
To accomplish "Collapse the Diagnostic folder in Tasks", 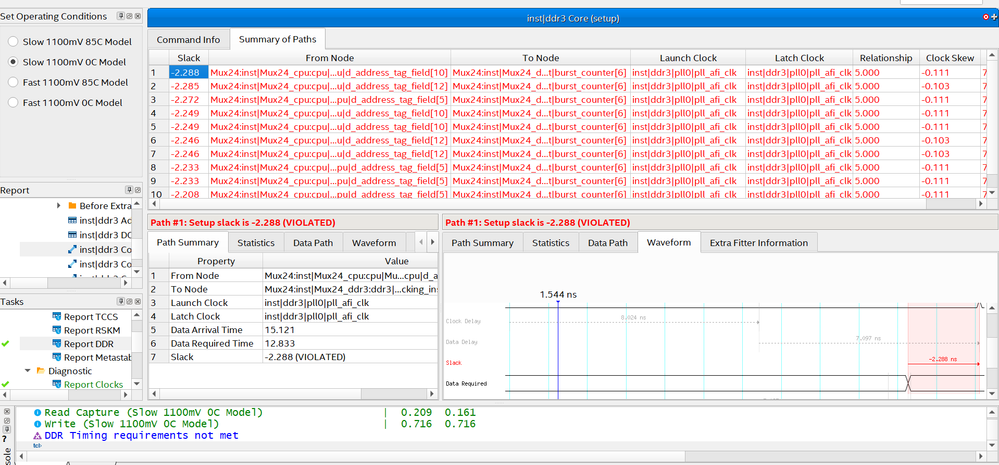I will [x=28, y=370].
